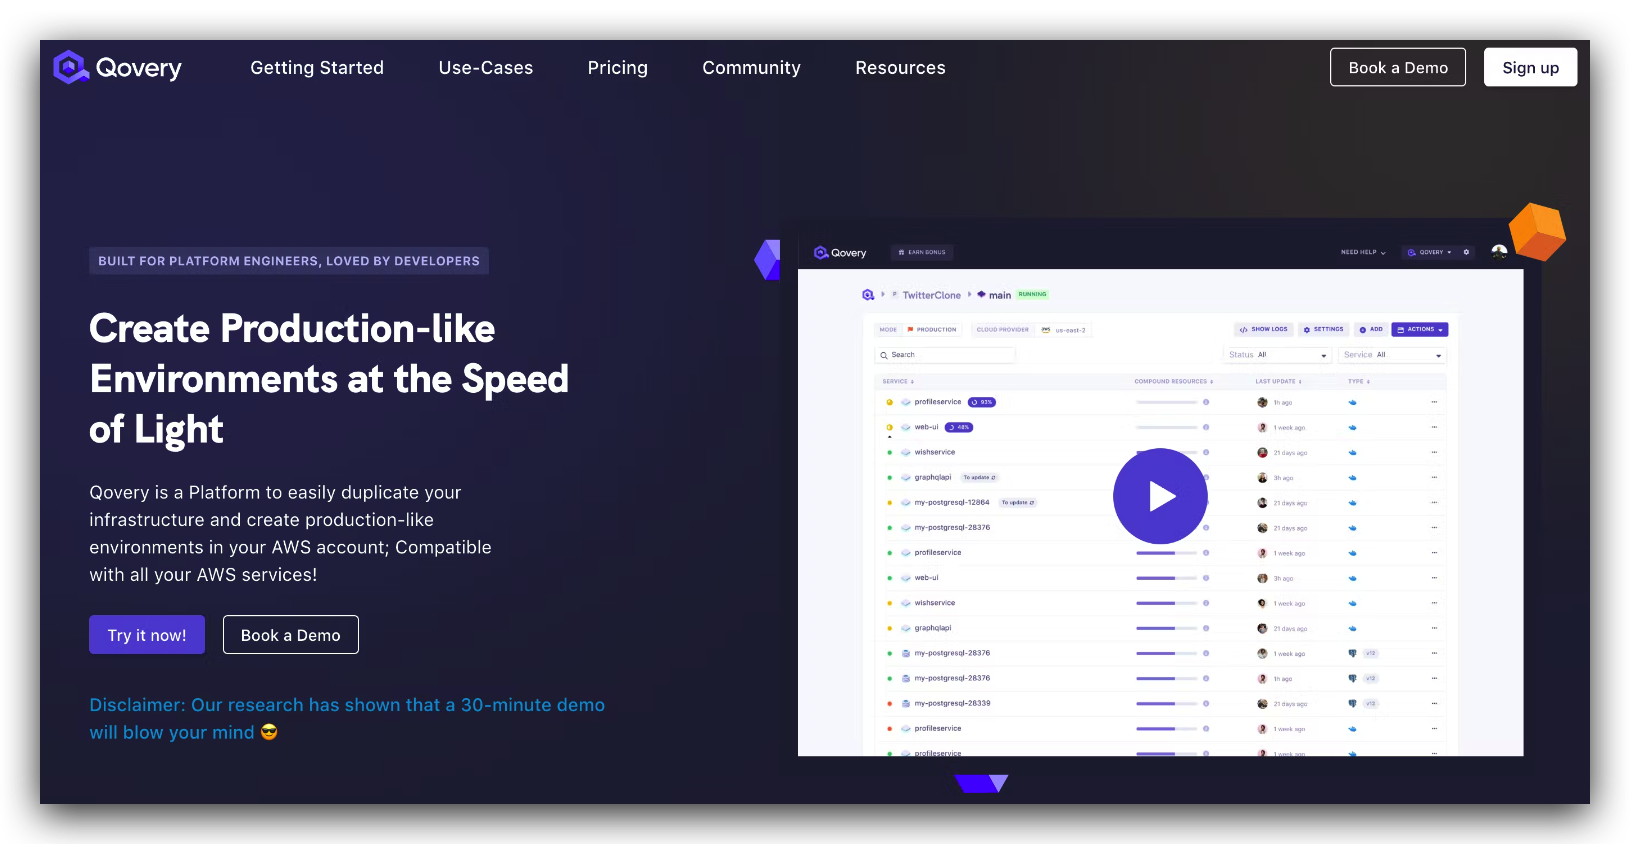Screen dimensions: 1630x844
Task: Click the Earn Bonus gift badge
Action: coord(921,252)
